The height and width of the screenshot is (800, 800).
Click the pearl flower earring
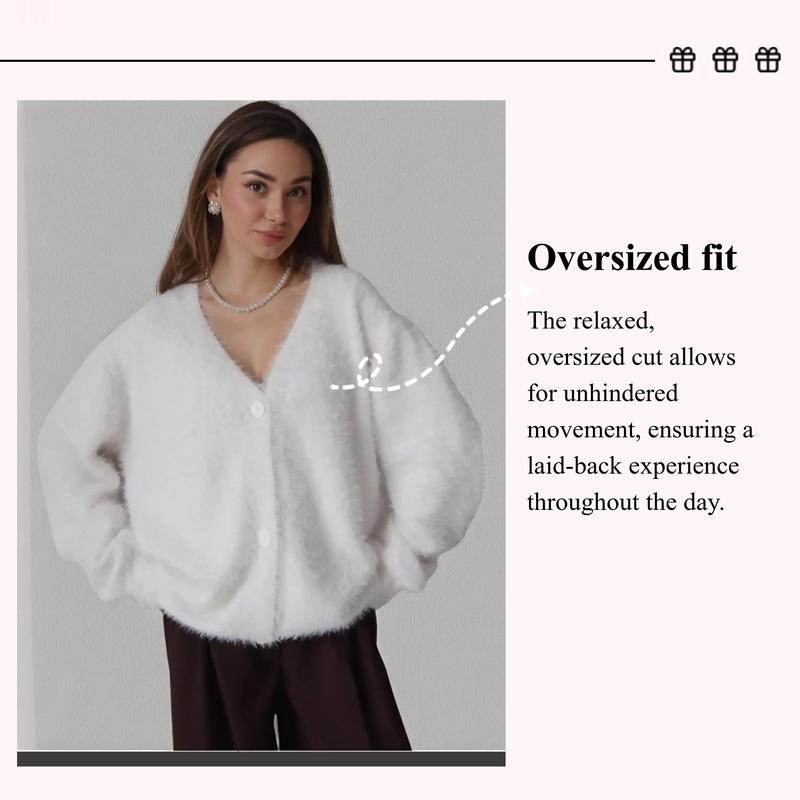(x=213, y=207)
